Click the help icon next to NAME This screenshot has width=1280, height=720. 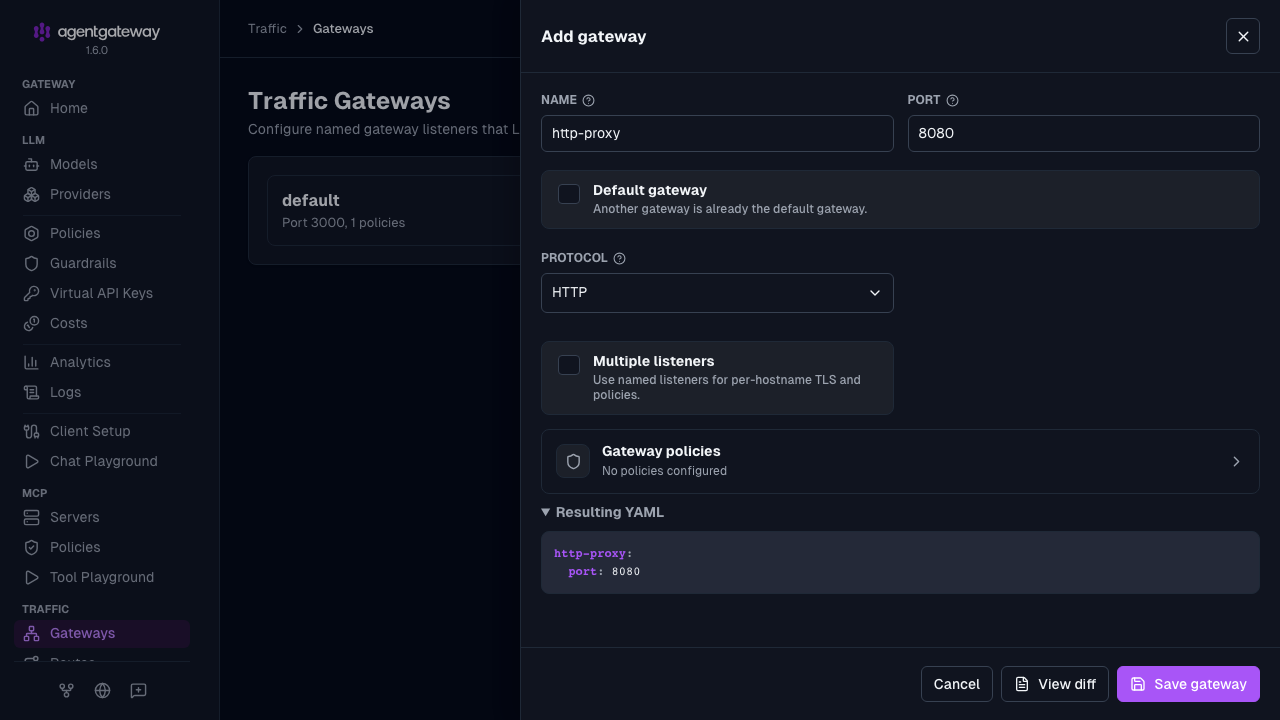pyautogui.click(x=589, y=100)
